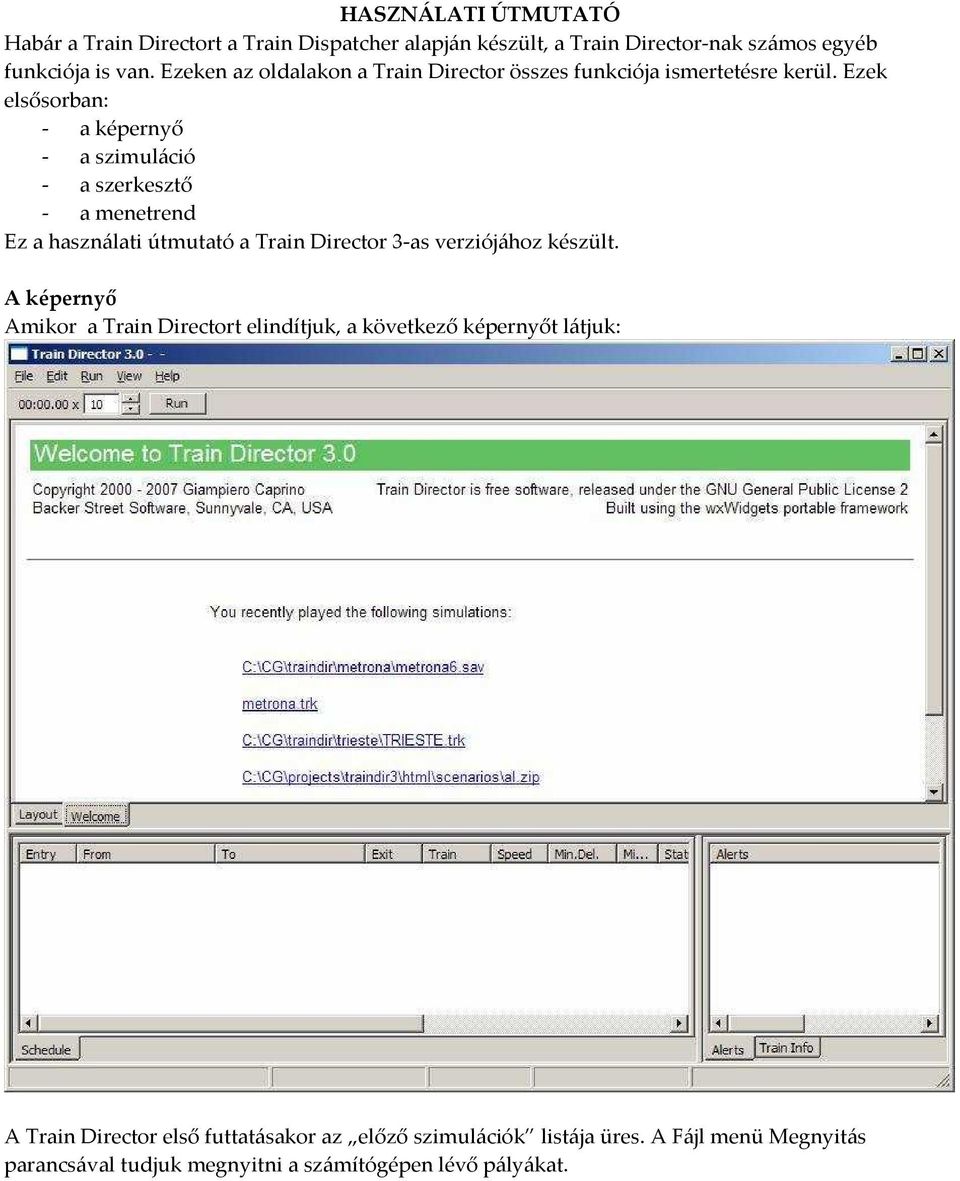The image size is (960, 1181).
Task: Select the Alerts tab at bottom
Action: click(727, 1049)
